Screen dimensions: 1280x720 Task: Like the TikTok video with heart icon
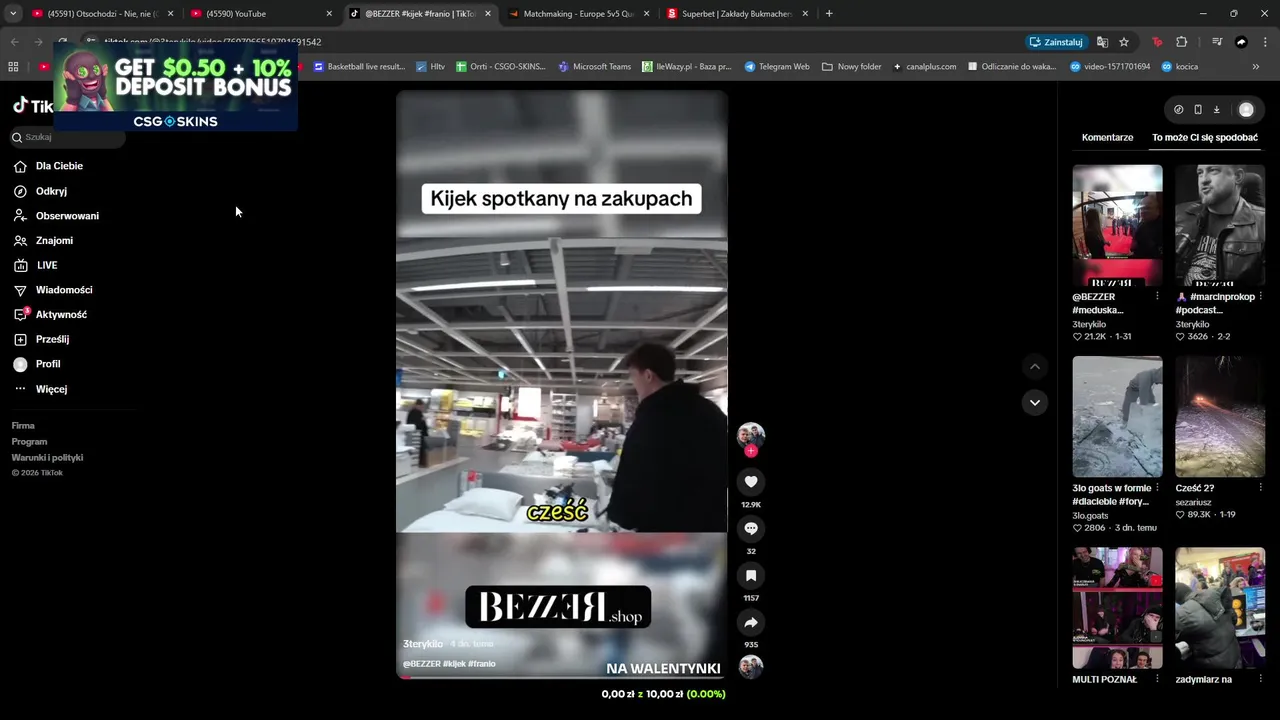click(751, 482)
